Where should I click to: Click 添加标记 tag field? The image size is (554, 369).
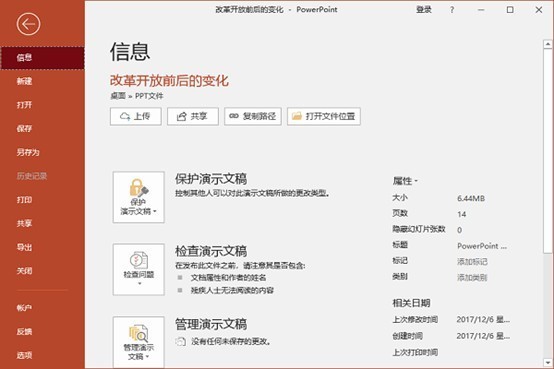tap(472, 262)
